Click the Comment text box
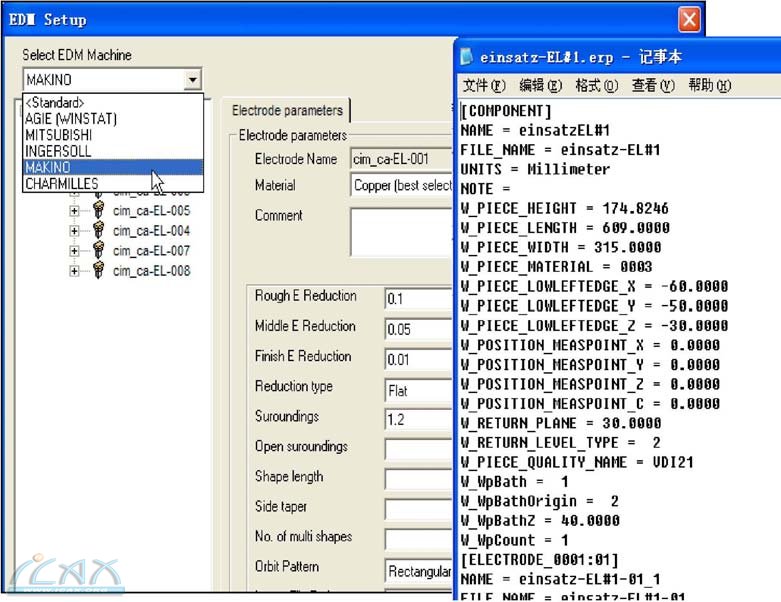Viewport: 781px width, 602px height. (x=402, y=232)
